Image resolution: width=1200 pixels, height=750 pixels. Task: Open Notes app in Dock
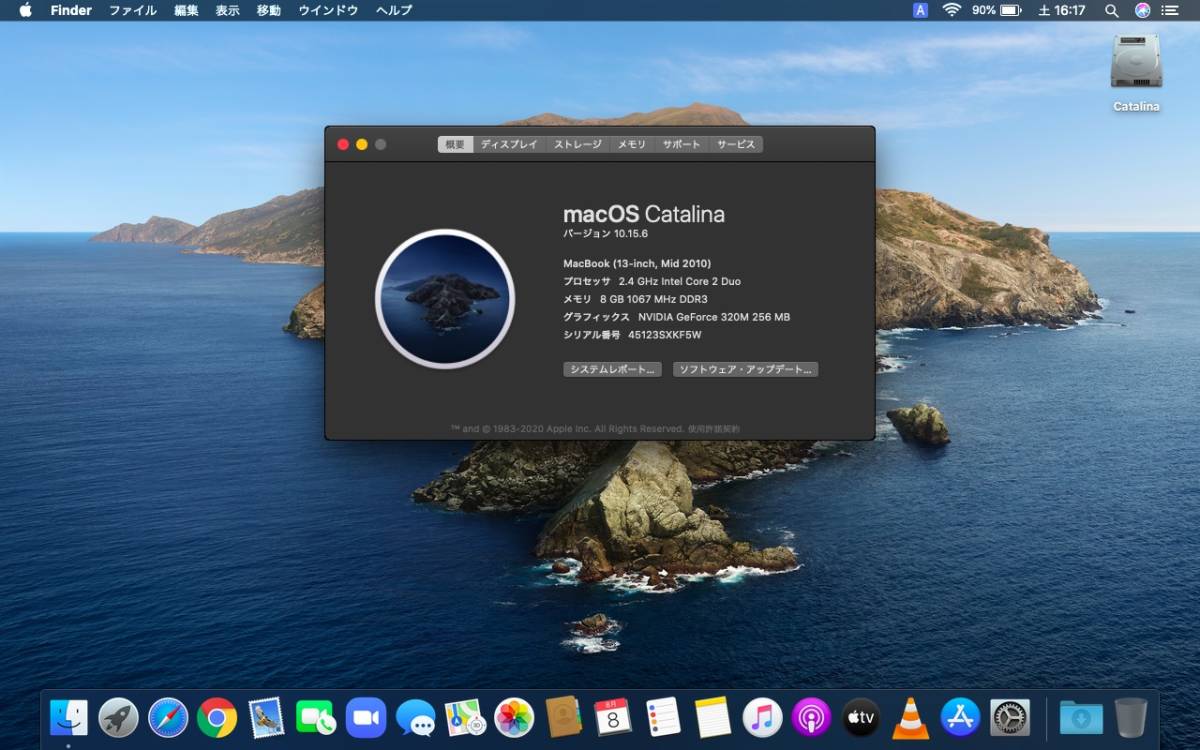click(x=713, y=717)
